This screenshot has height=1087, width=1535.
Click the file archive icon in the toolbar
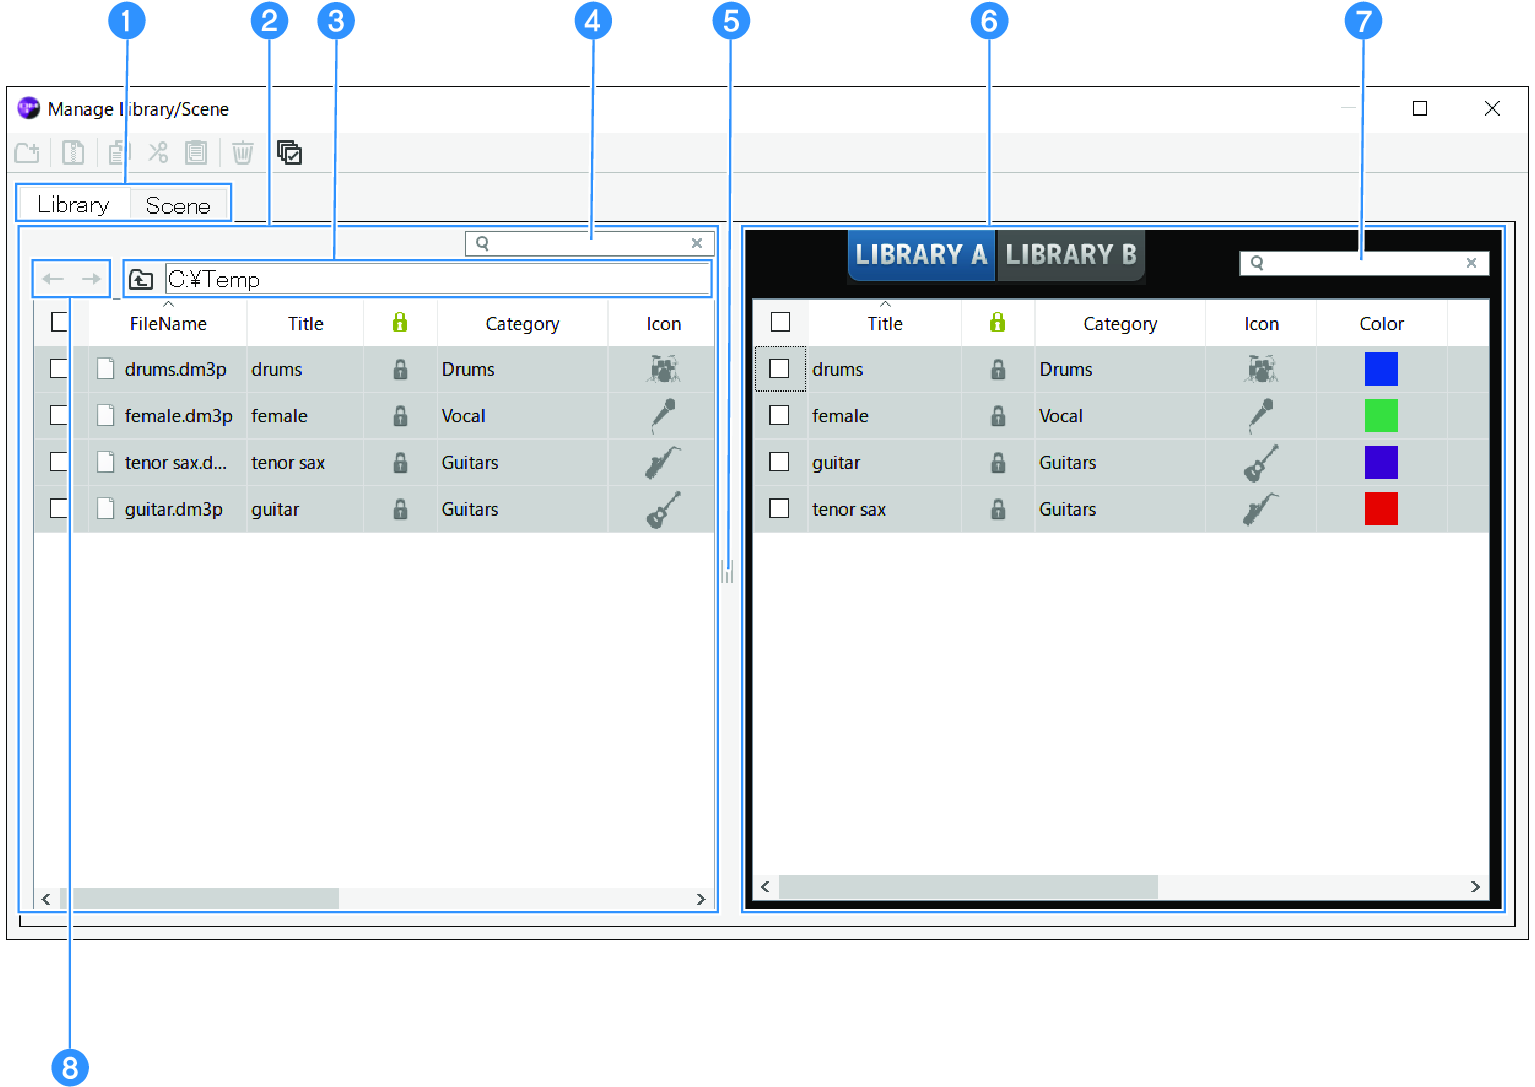point(72,152)
